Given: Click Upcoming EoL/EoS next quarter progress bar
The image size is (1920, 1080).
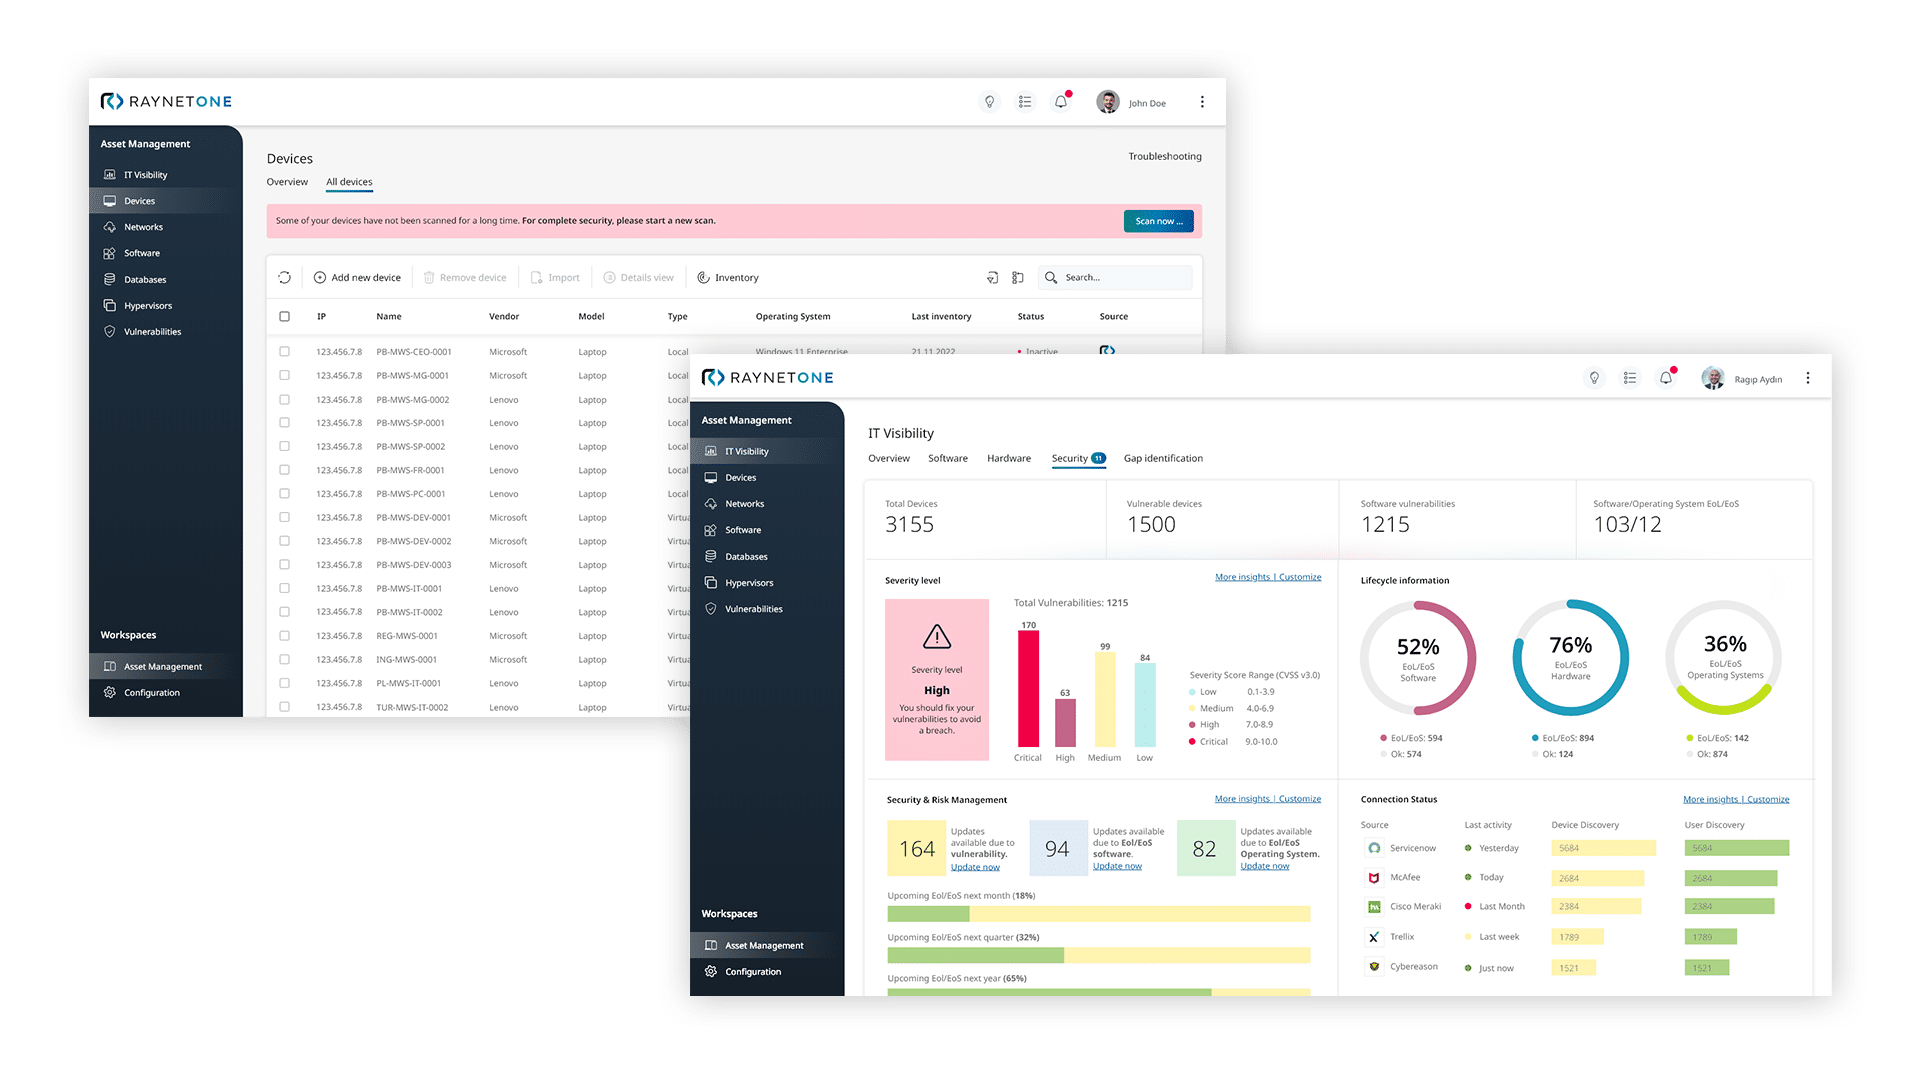Looking at the screenshot, I should coord(1098,955).
